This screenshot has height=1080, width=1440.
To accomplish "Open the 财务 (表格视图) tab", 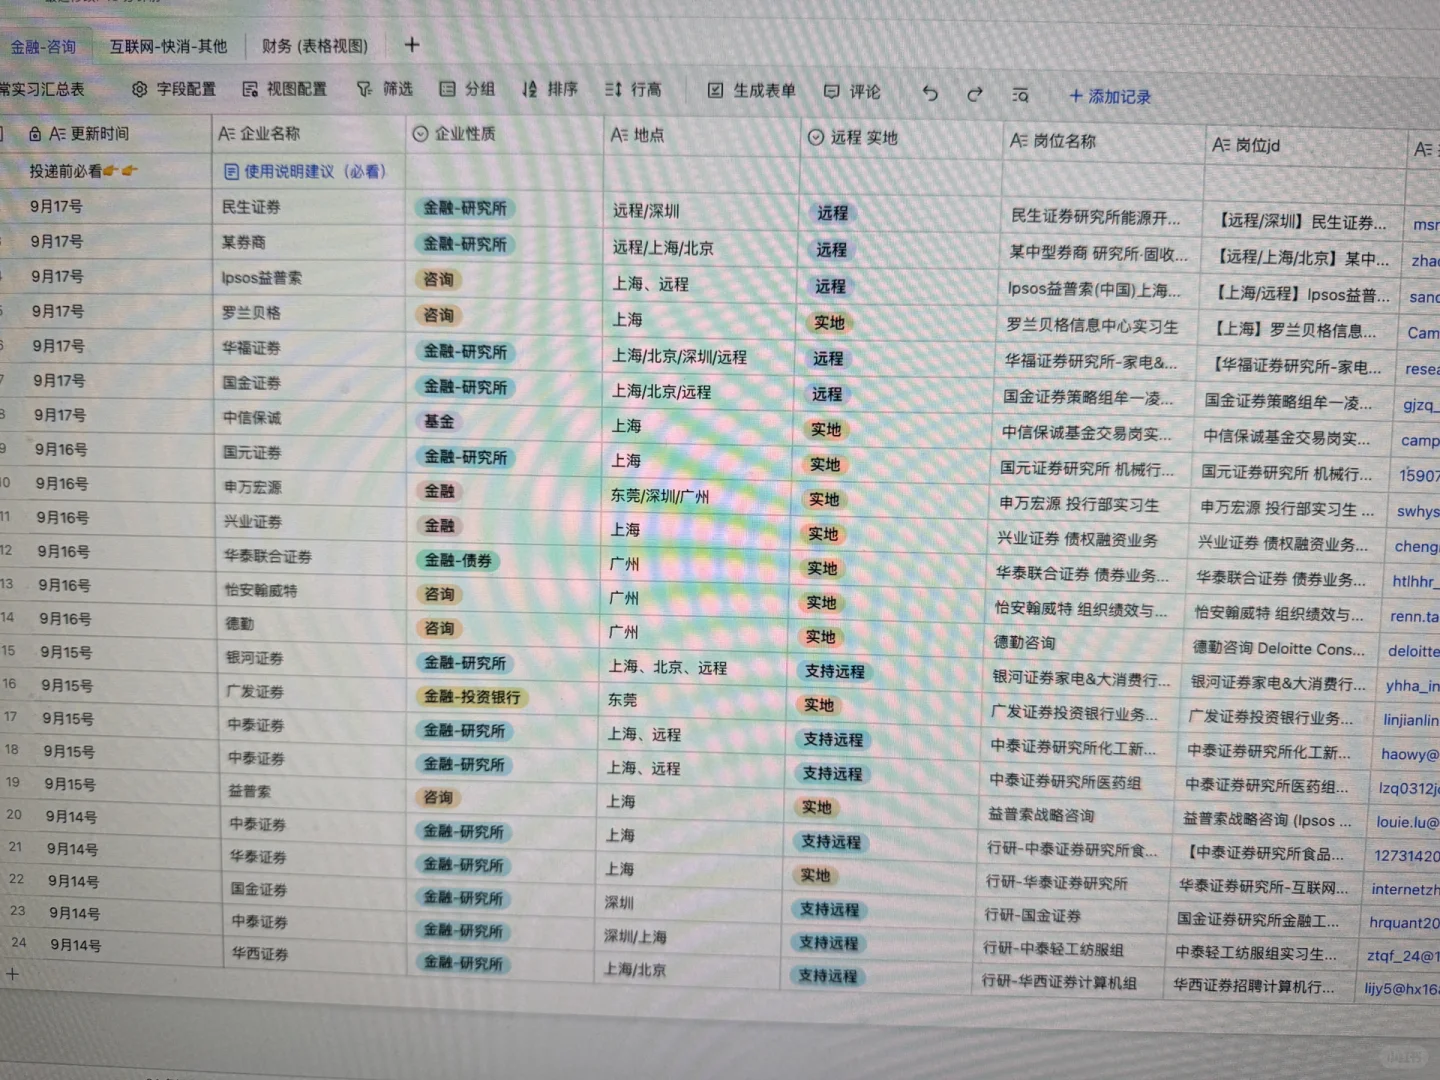I will pyautogui.click(x=315, y=46).
